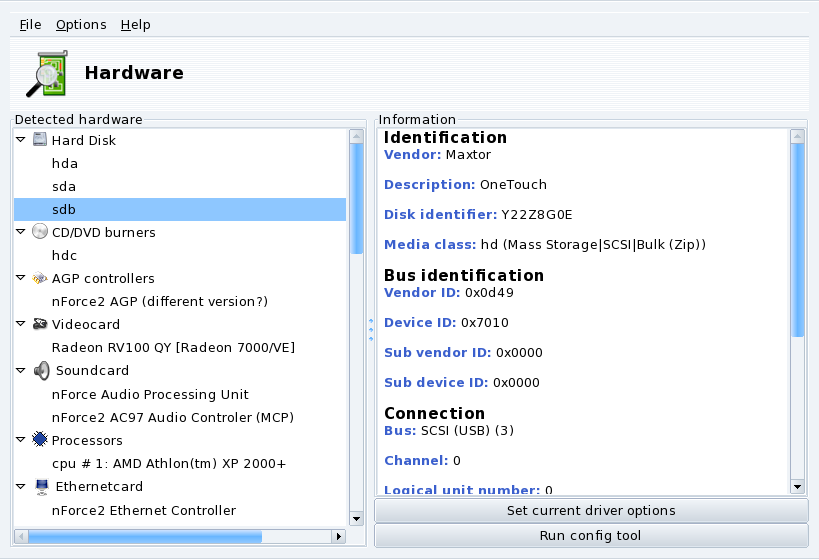Viewport: 819px width, 560px height.
Task: Click the Soundcard speaker icon
Action: click(41, 370)
